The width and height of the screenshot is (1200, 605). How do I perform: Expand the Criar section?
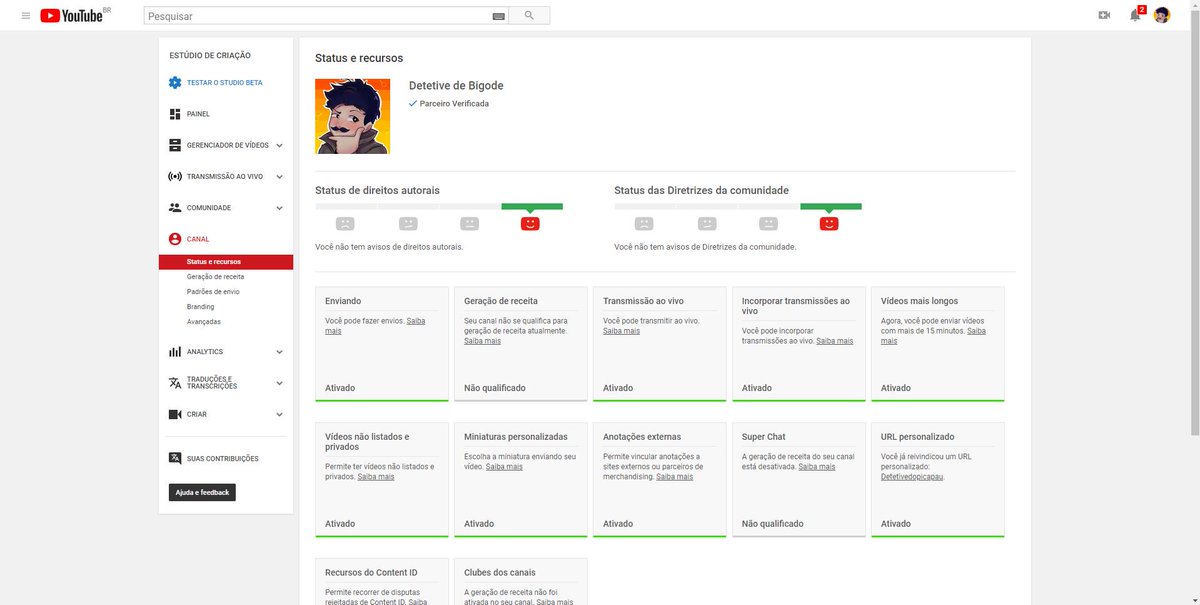279,414
